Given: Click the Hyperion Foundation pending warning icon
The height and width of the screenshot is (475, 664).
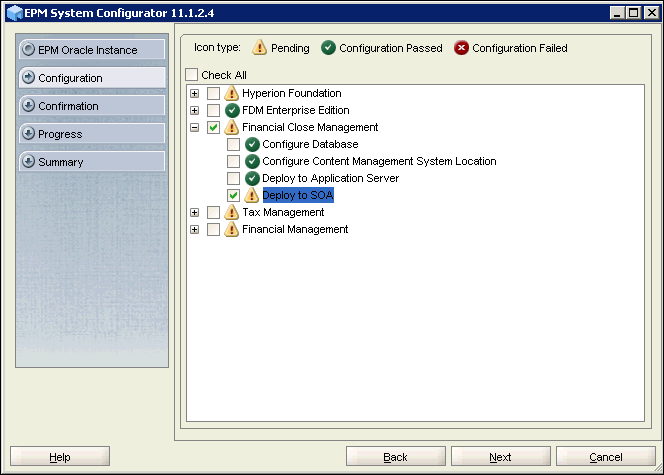Looking at the screenshot, I should click(x=231, y=93).
